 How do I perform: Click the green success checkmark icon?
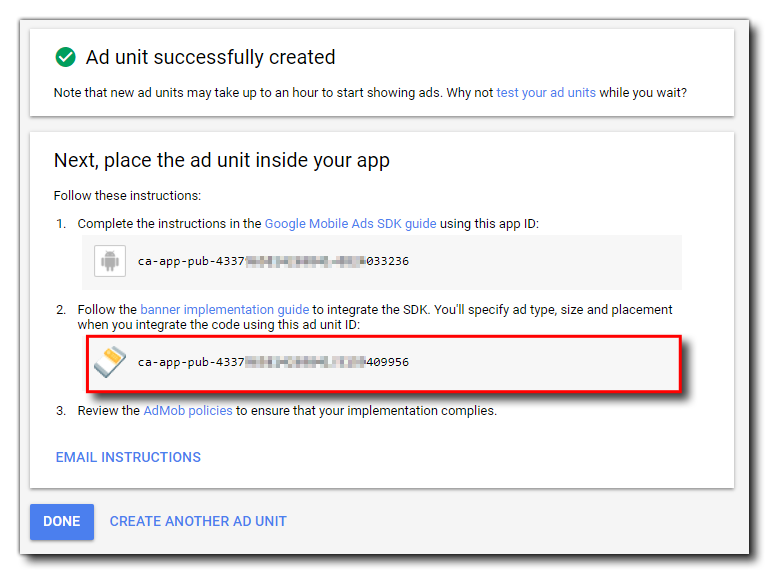click(66, 57)
